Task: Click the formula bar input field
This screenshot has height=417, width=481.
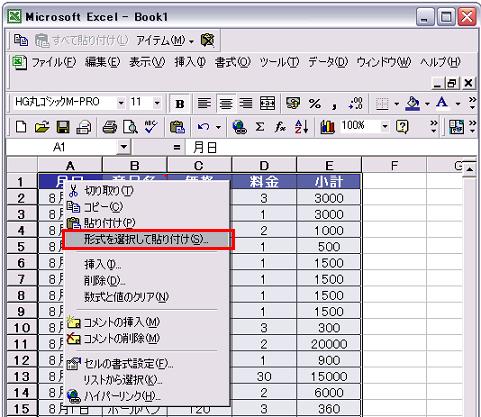Action: tap(330, 147)
